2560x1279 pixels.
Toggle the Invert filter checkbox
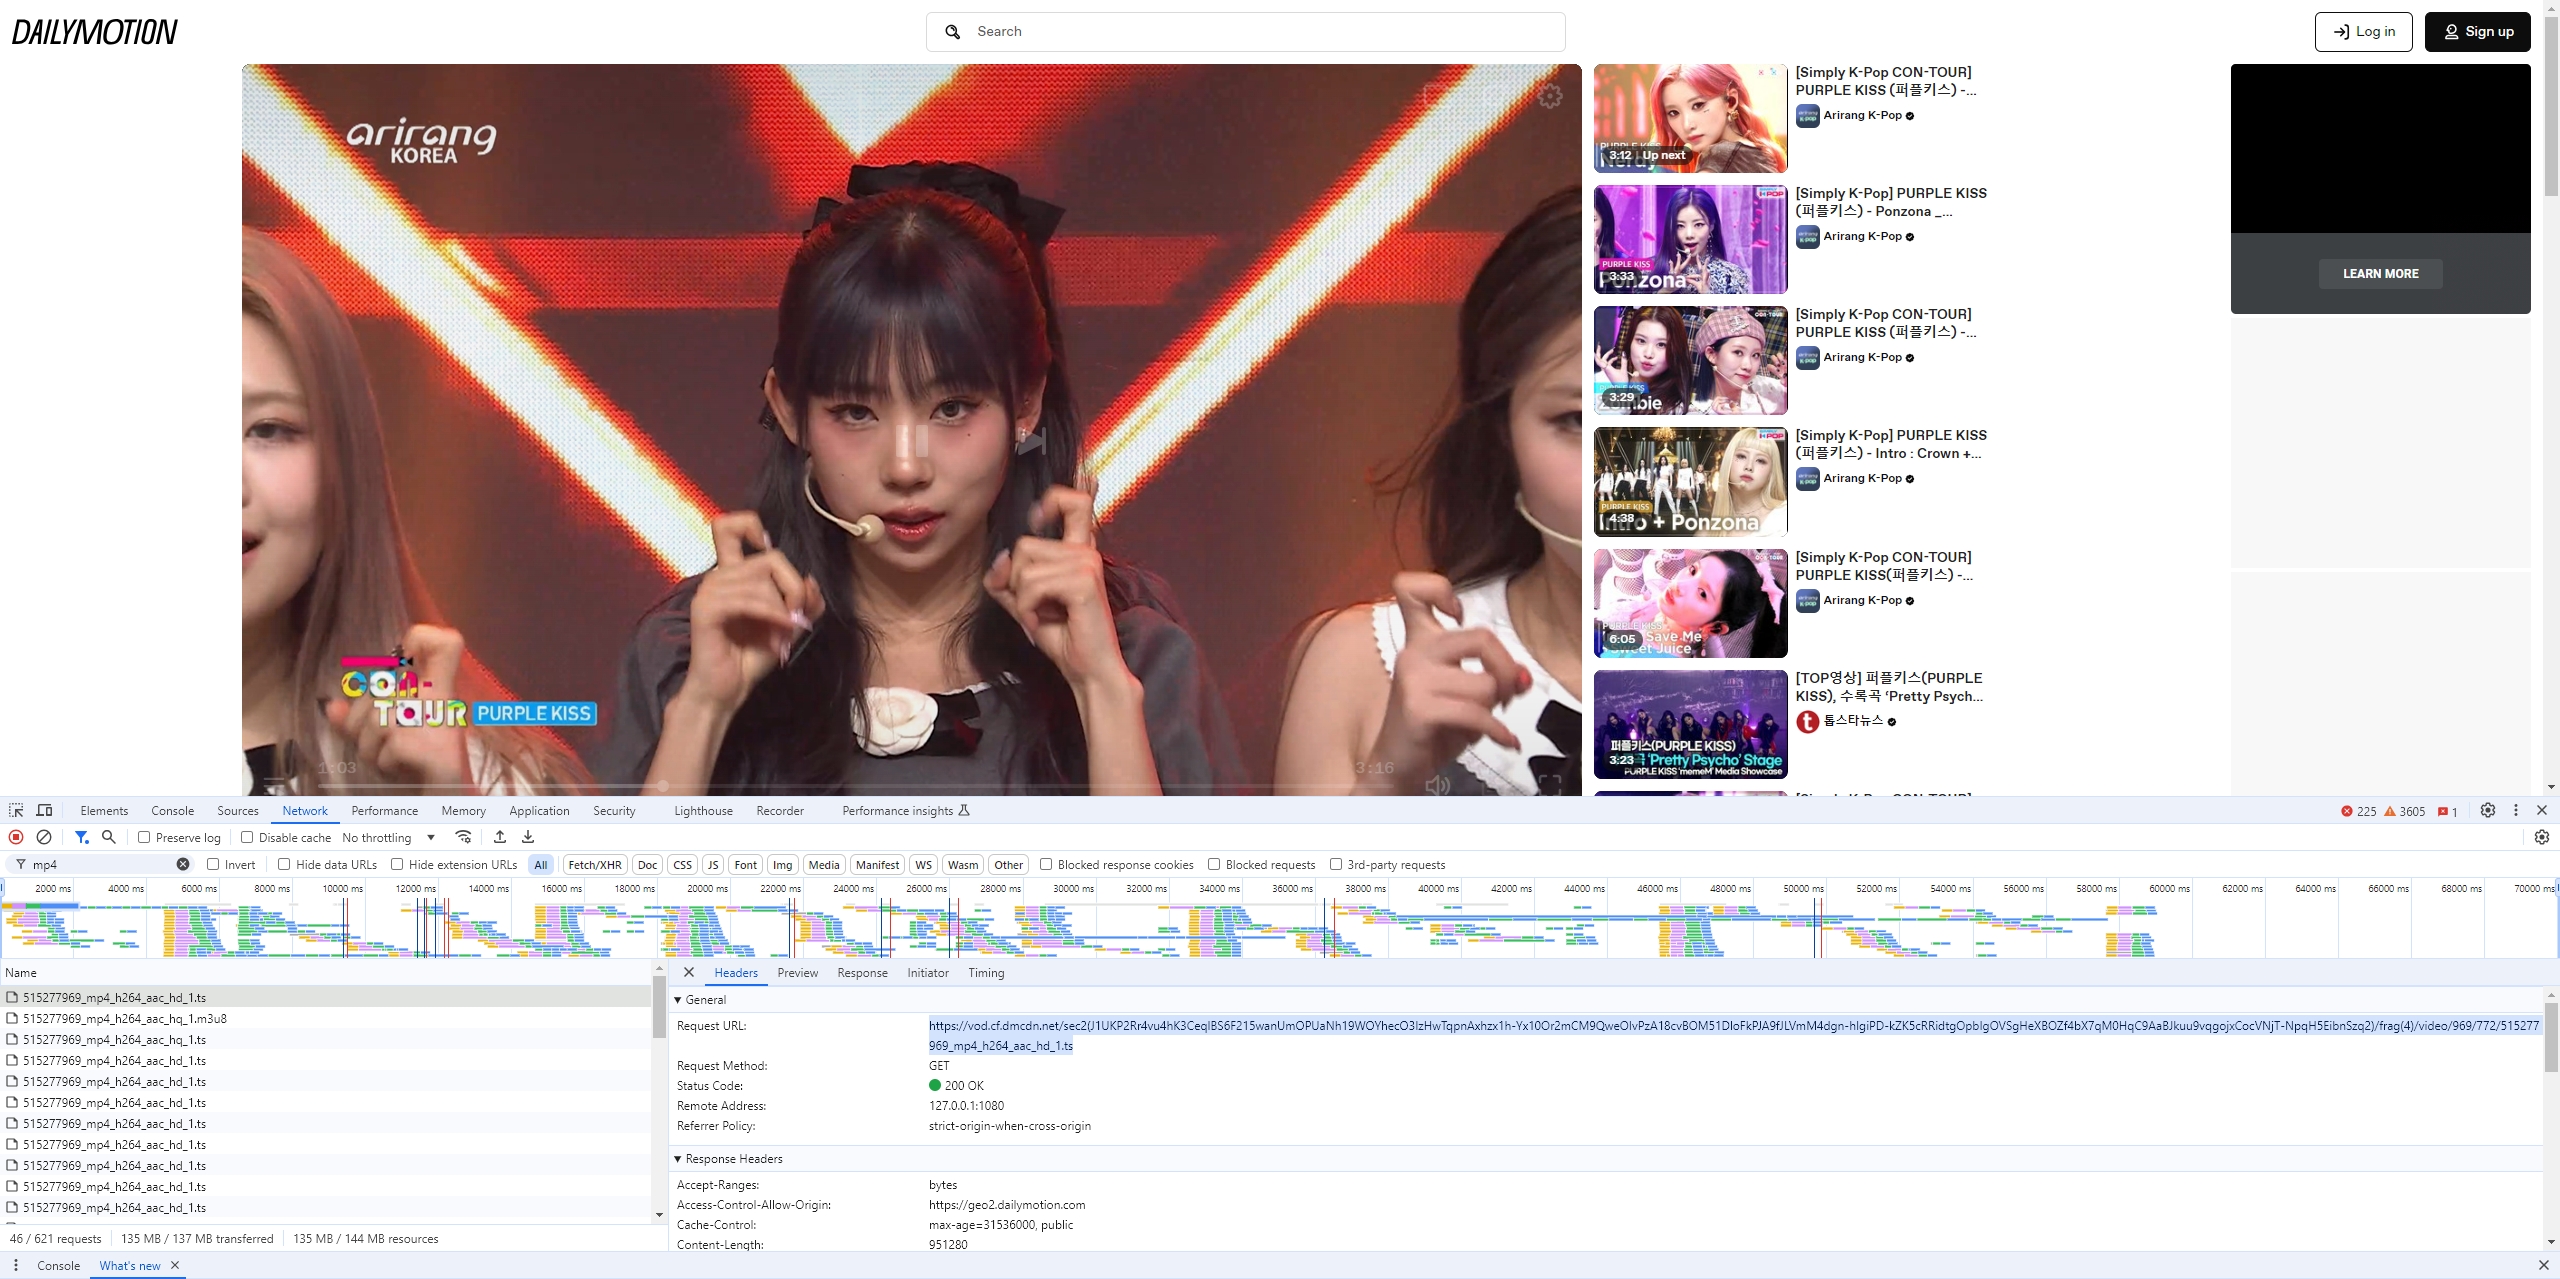[213, 864]
